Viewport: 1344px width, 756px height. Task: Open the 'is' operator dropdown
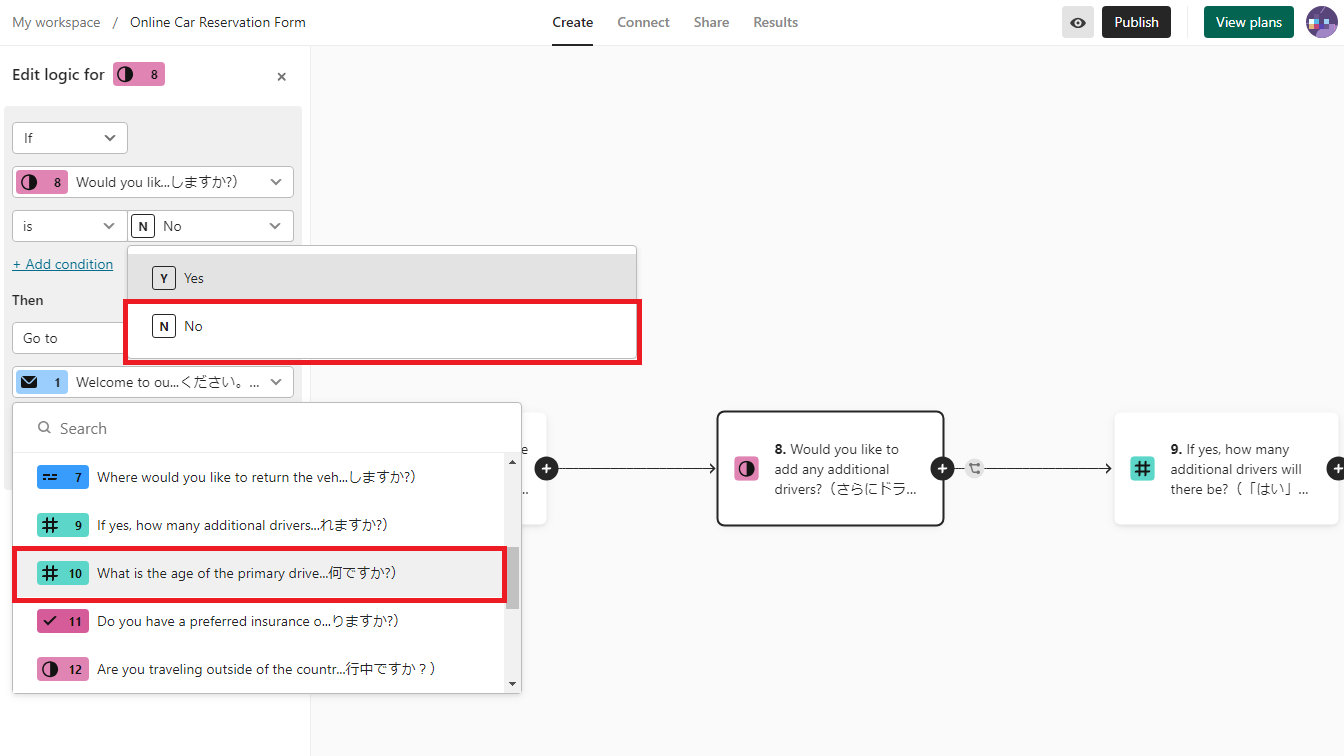pos(70,226)
